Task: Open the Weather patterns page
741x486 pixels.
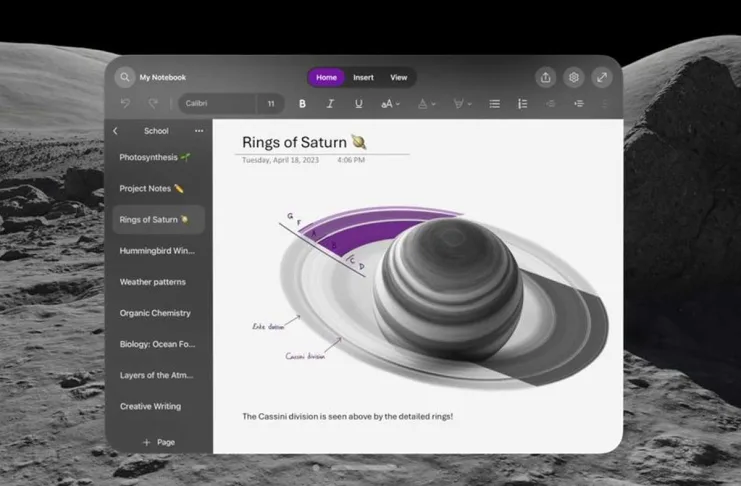Action: (x=159, y=282)
